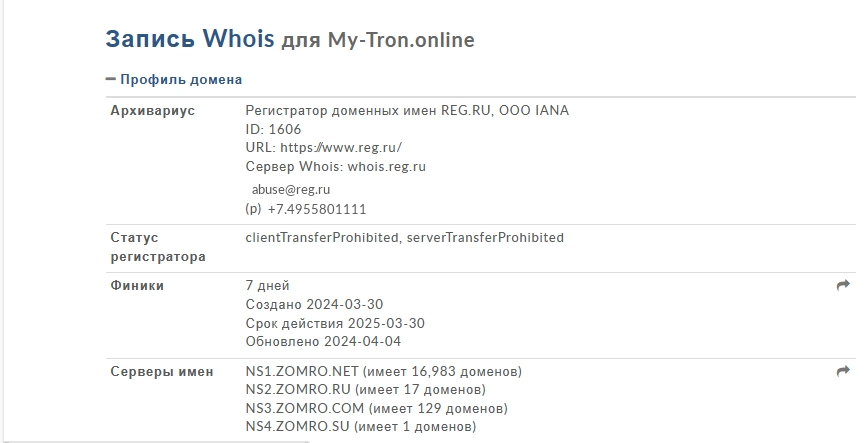Click the serverTransferProhibited status
867x443 pixels.
[485, 237]
